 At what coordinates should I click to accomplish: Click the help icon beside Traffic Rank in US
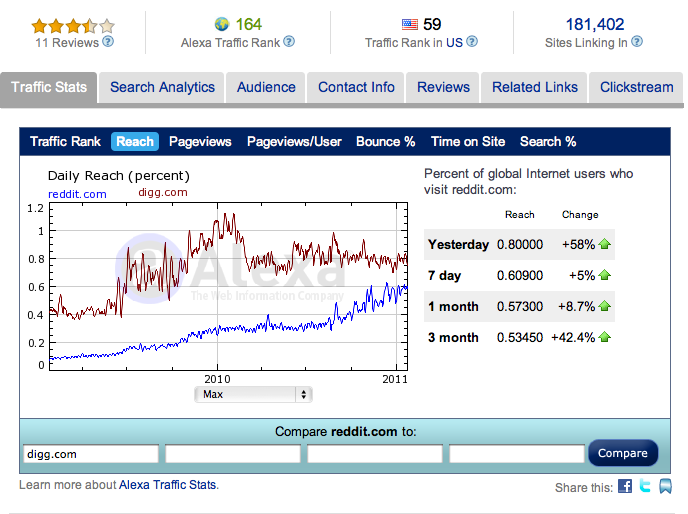click(x=472, y=42)
